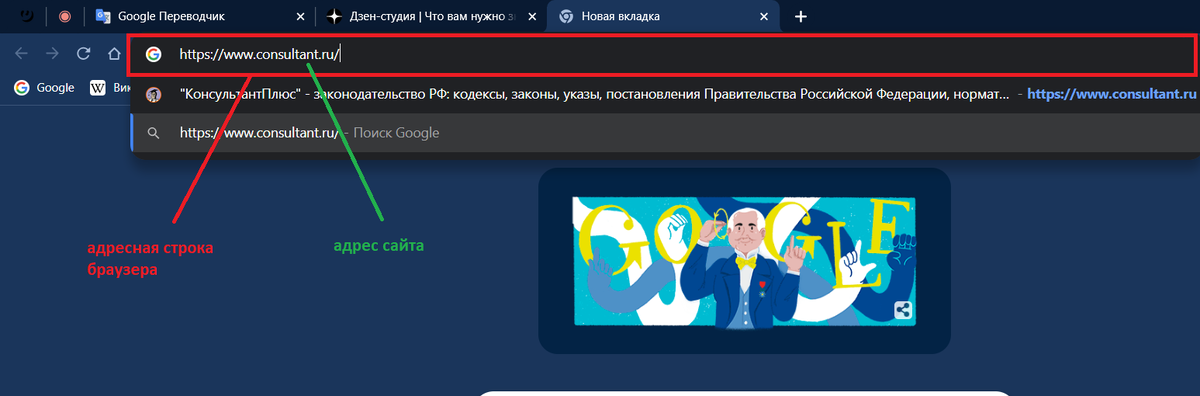Click into the address bar URL field
1200x396 pixels.
pos(662,55)
